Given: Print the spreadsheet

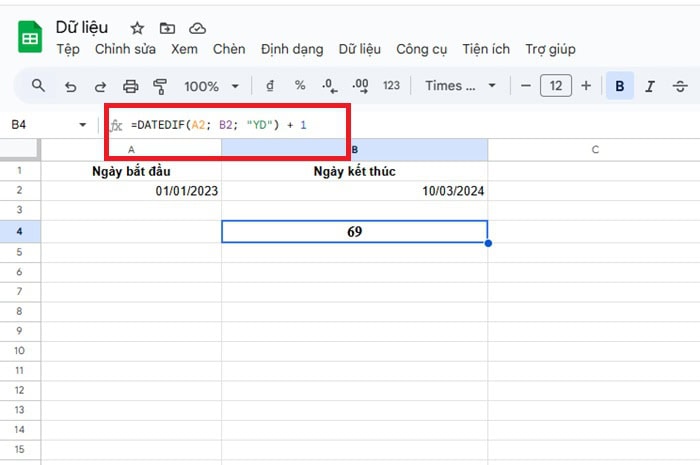Looking at the screenshot, I should coord(130,86).
